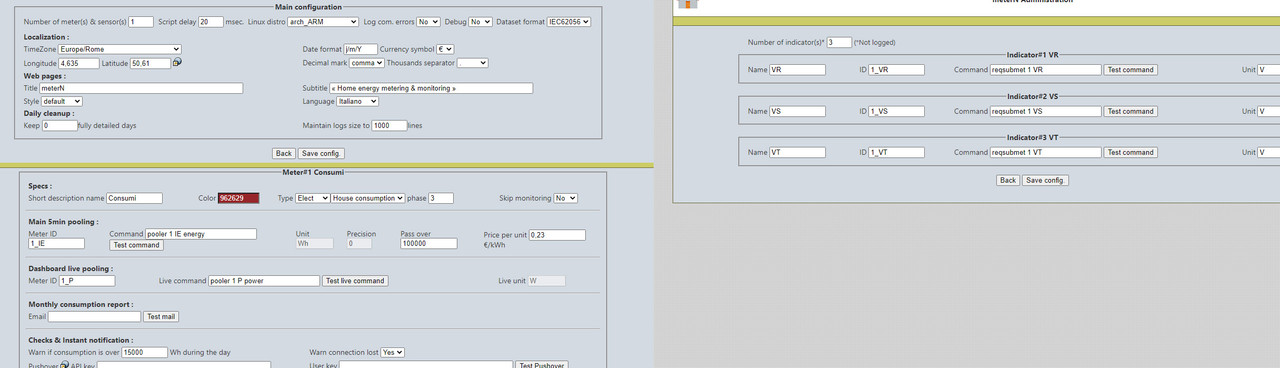Click the Dashboard live Meter ID field

click(88, 281)
